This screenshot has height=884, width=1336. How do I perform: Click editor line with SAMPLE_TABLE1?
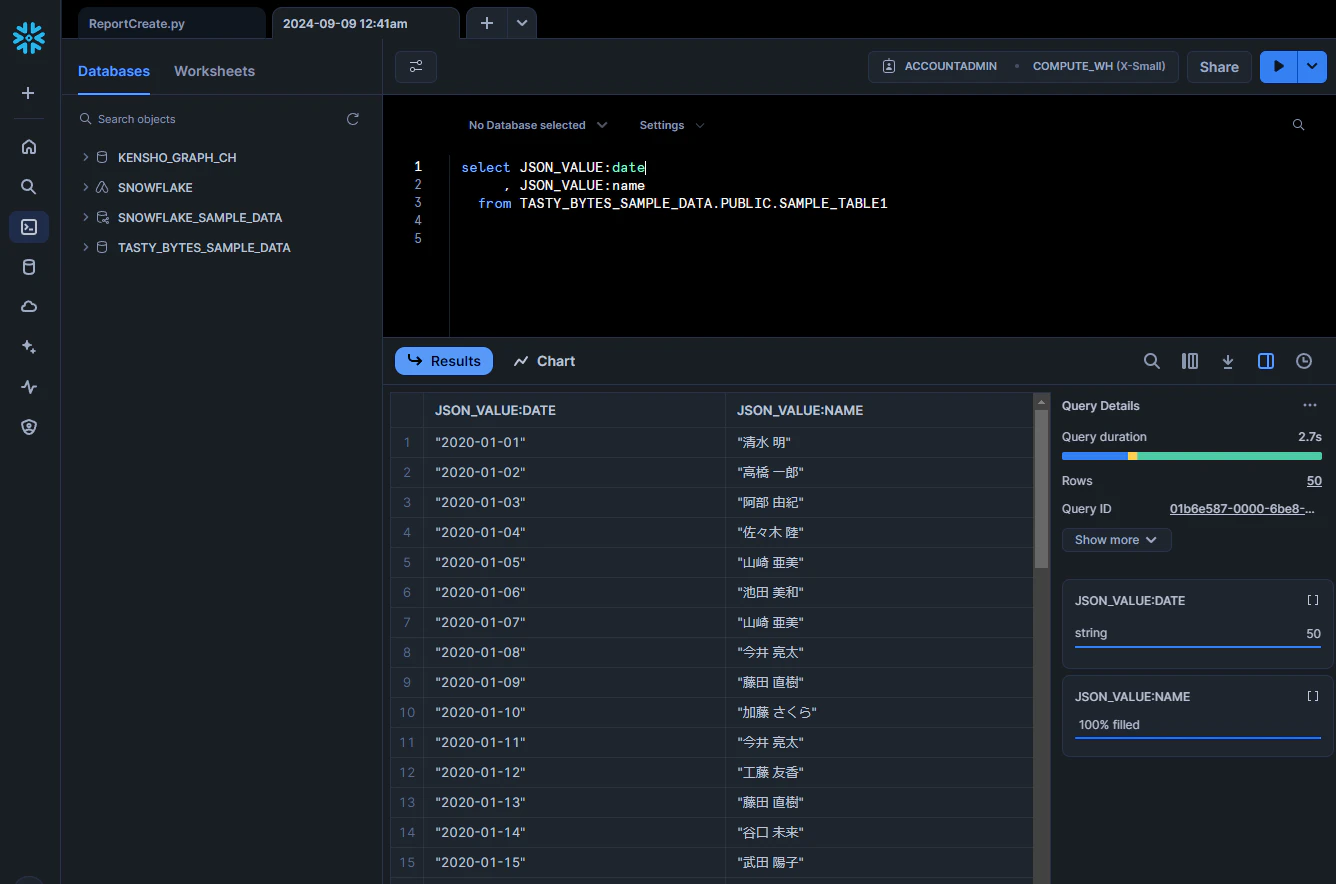(683, 203)
